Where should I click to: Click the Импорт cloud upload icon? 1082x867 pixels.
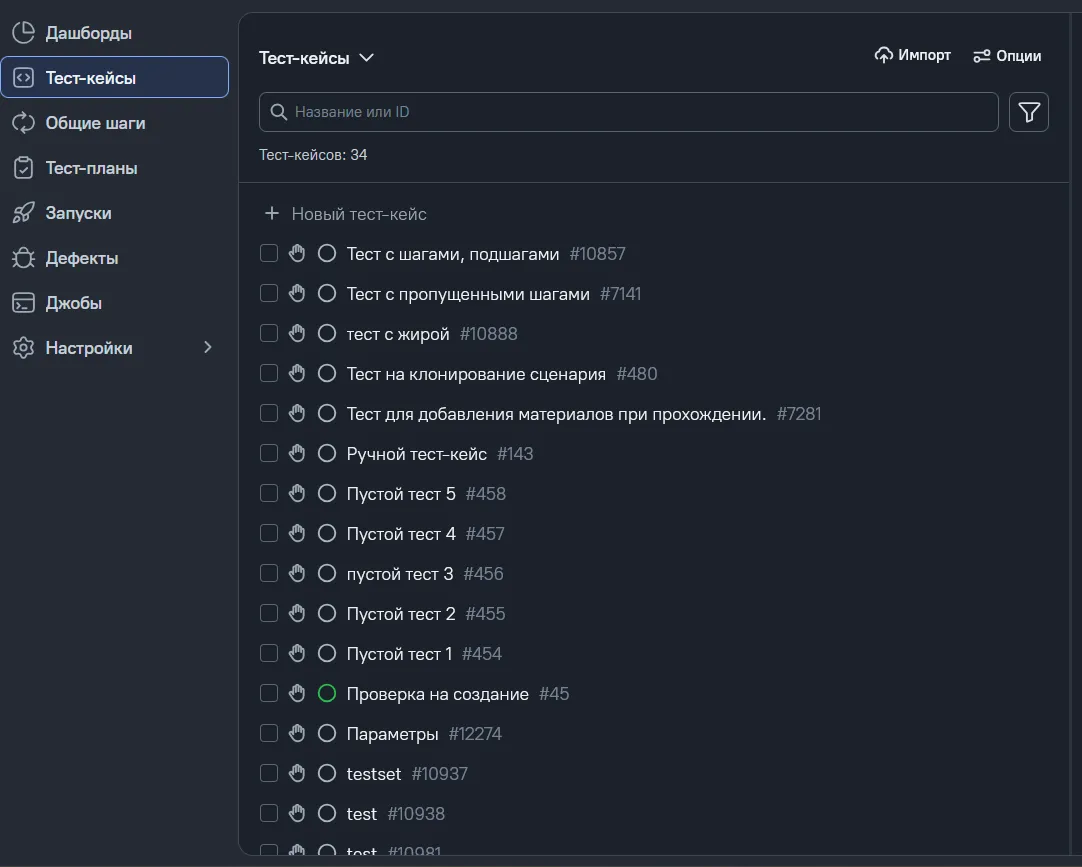pyautogui.click(x=883, y=55)
